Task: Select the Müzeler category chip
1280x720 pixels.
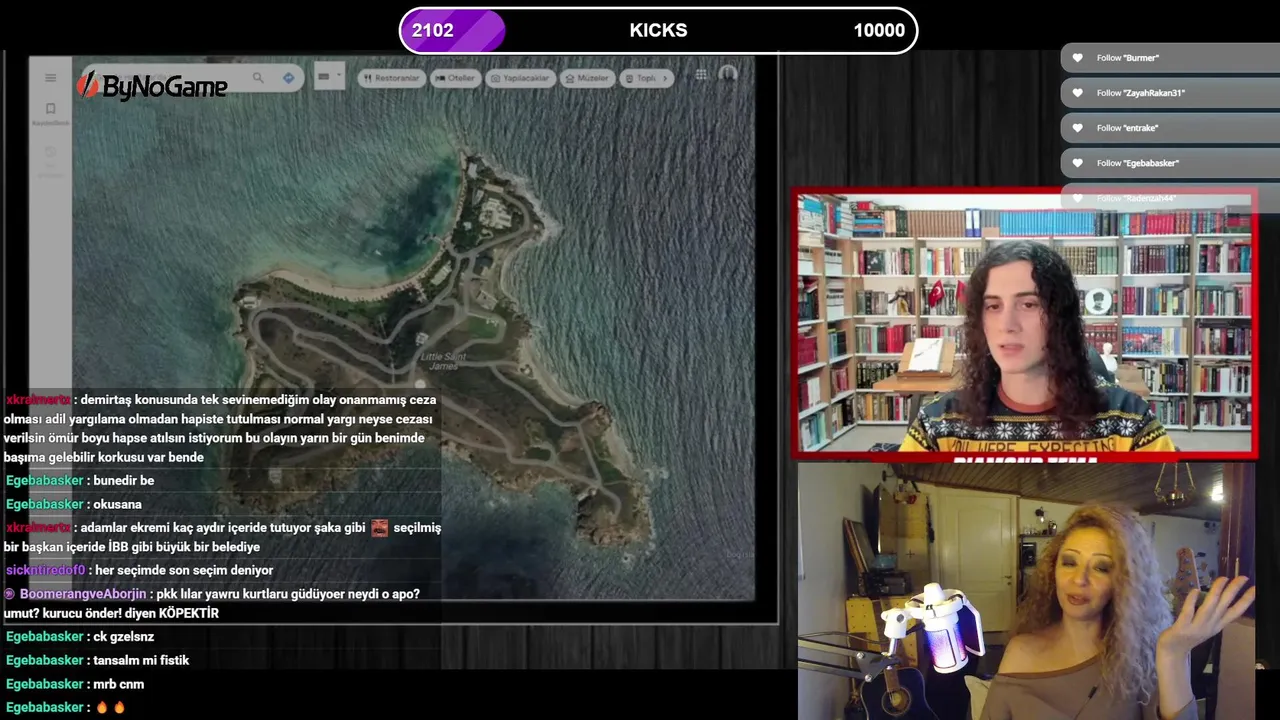Action: point(587,78)
